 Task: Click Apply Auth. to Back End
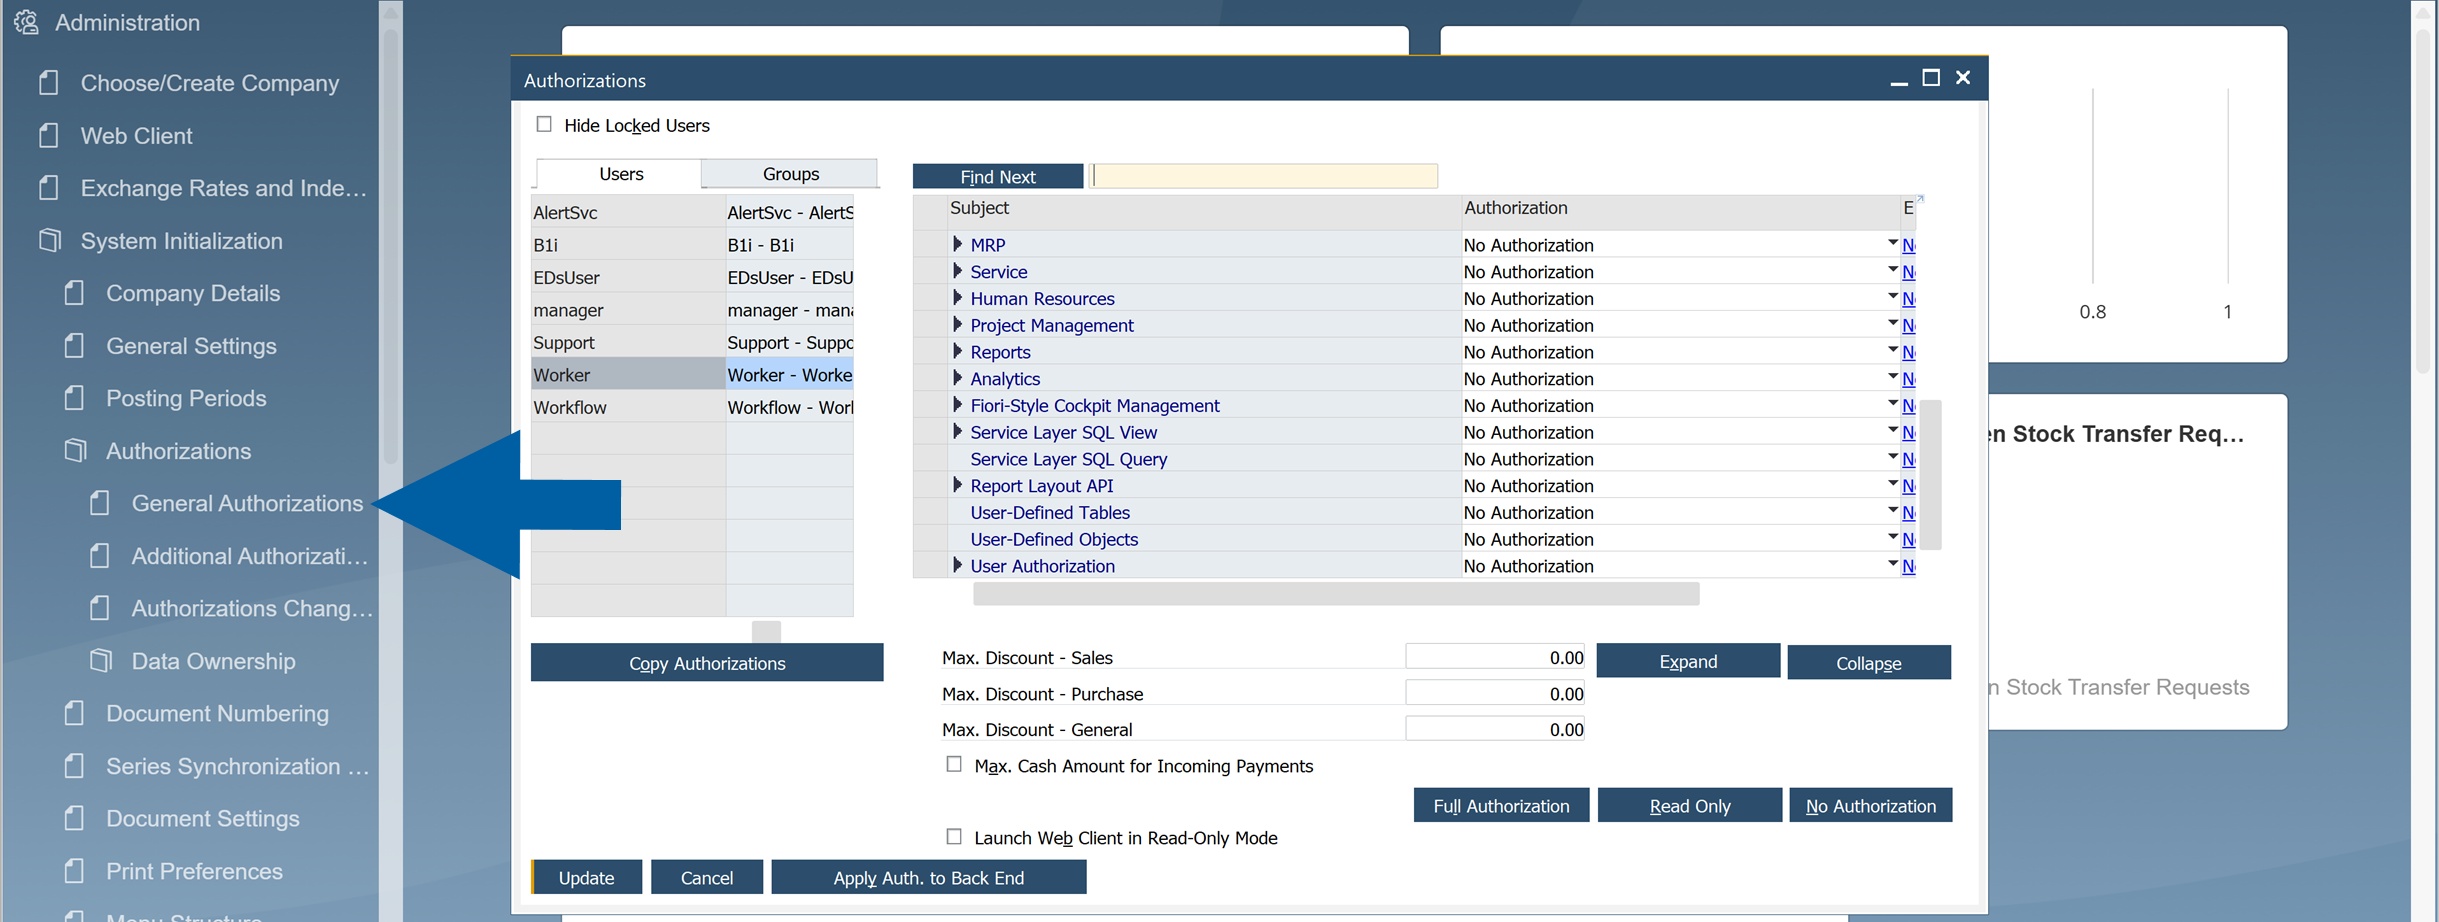coord(928,877)
